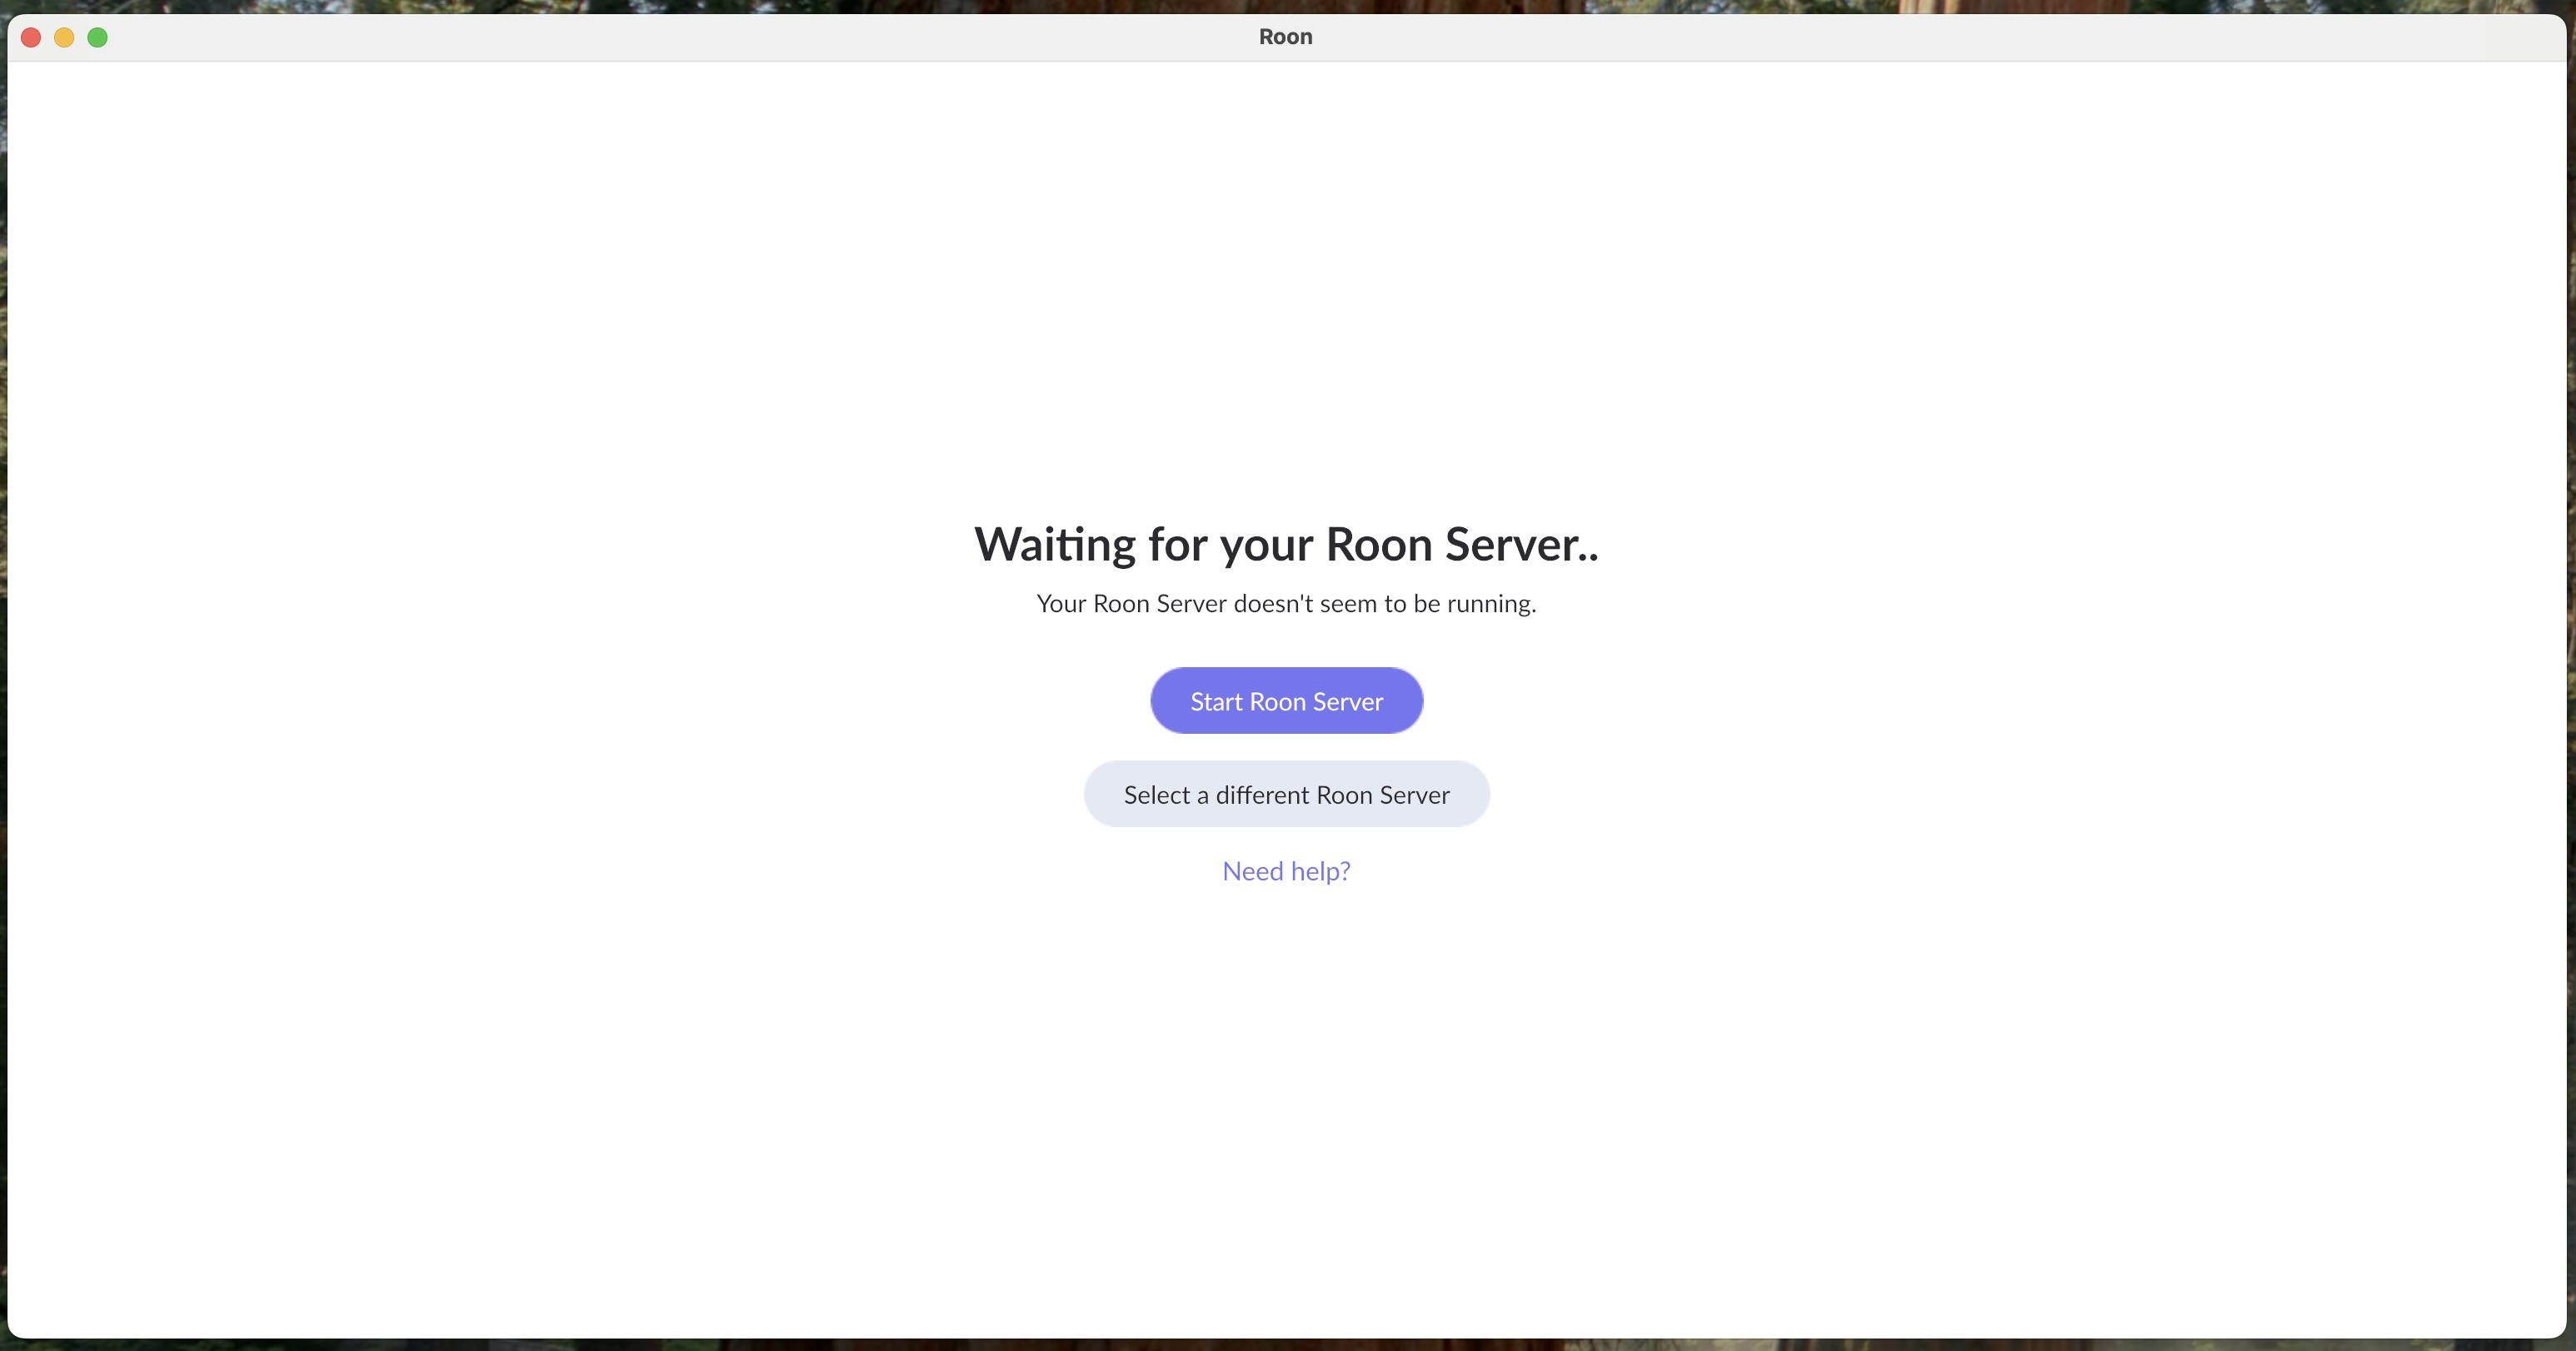Open the Need help? link
Viewport: 2576px width, 1351px height.
pos(1286,871)
